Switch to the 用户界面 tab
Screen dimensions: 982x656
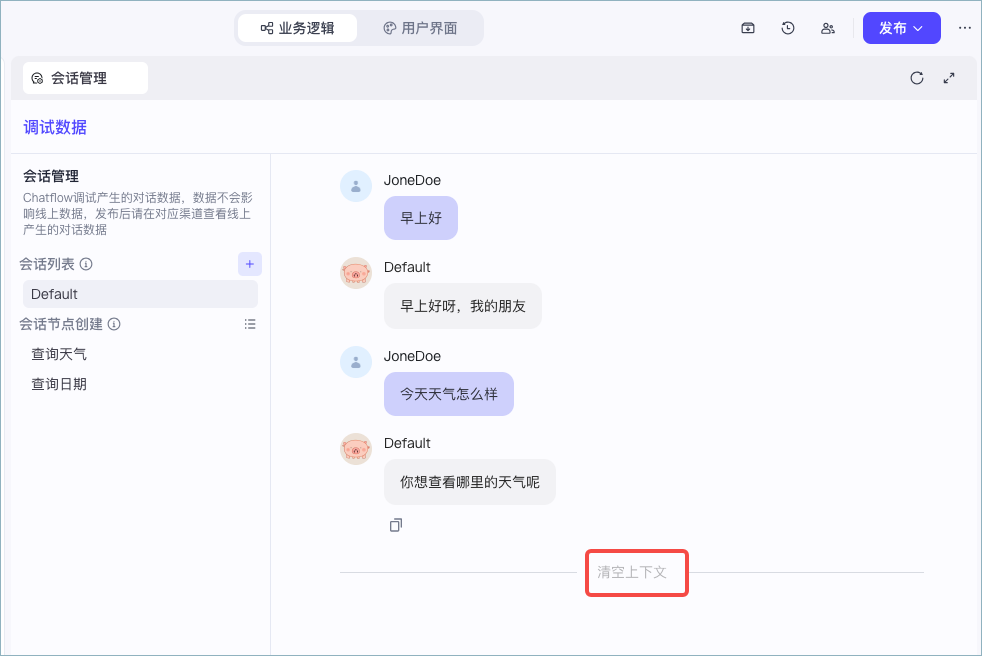pos(420,28)
